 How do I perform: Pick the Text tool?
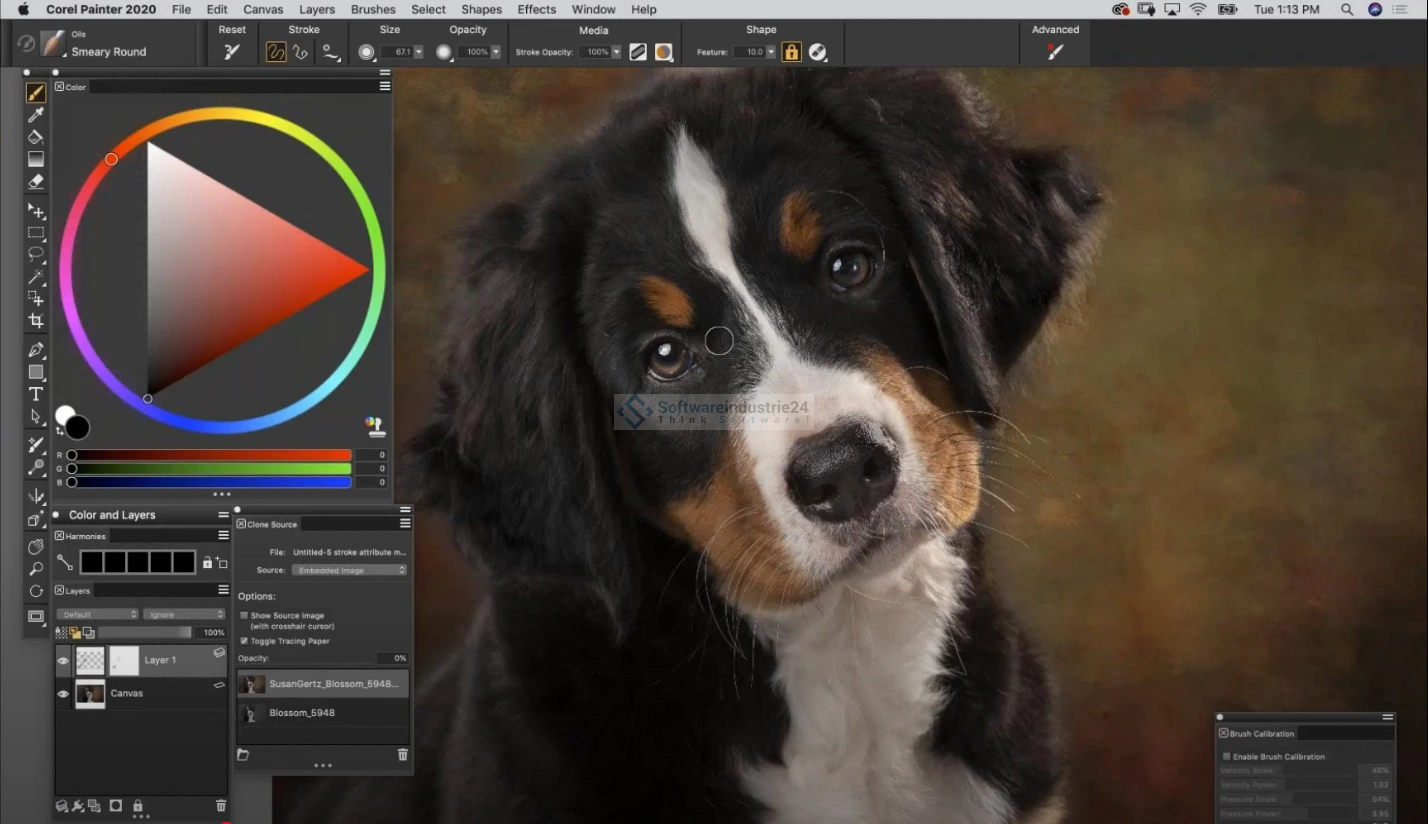click(x=36, y=394)
